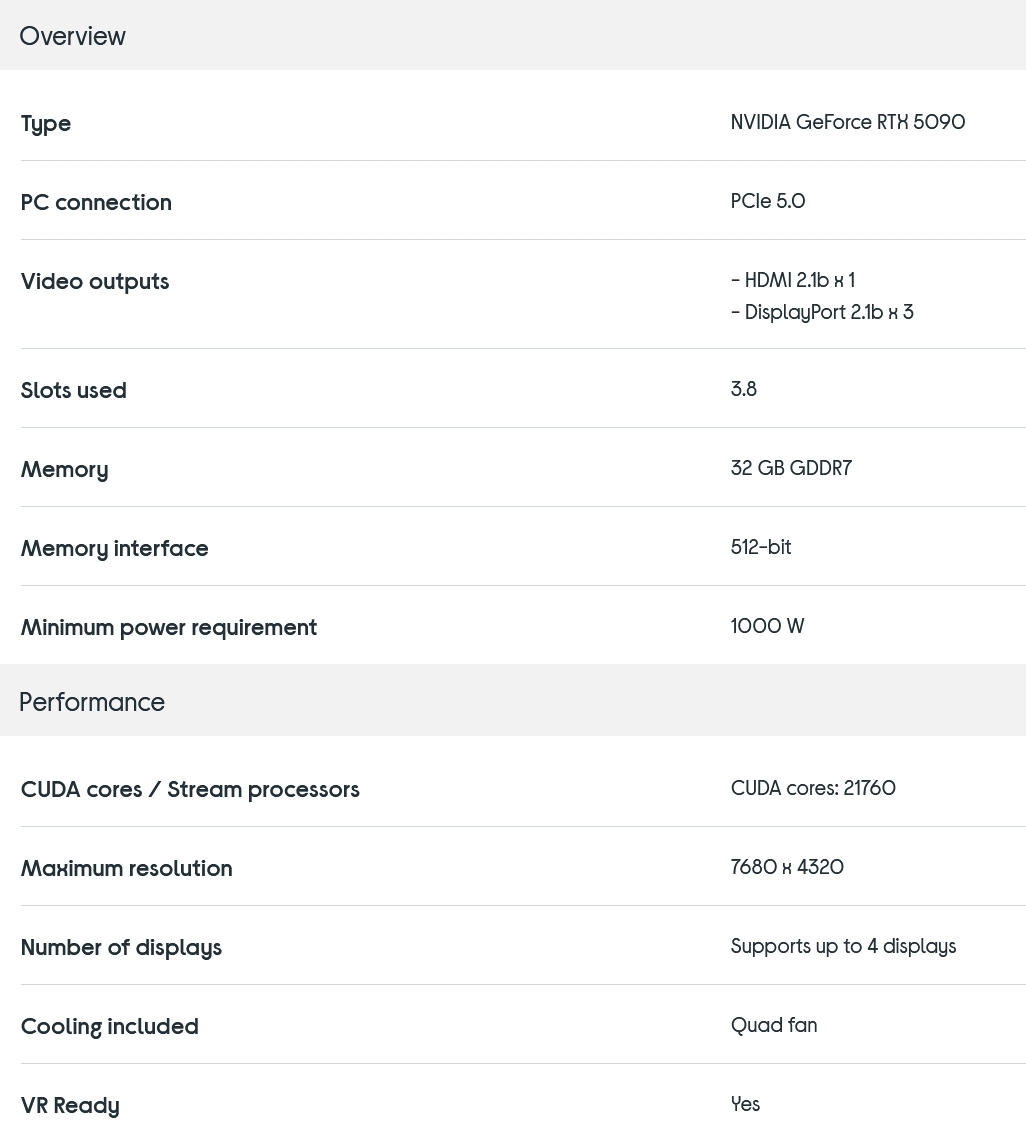The image size is (1026, 1145).
Task: Select the 'Type' spec label
Action: pos(46,123)
